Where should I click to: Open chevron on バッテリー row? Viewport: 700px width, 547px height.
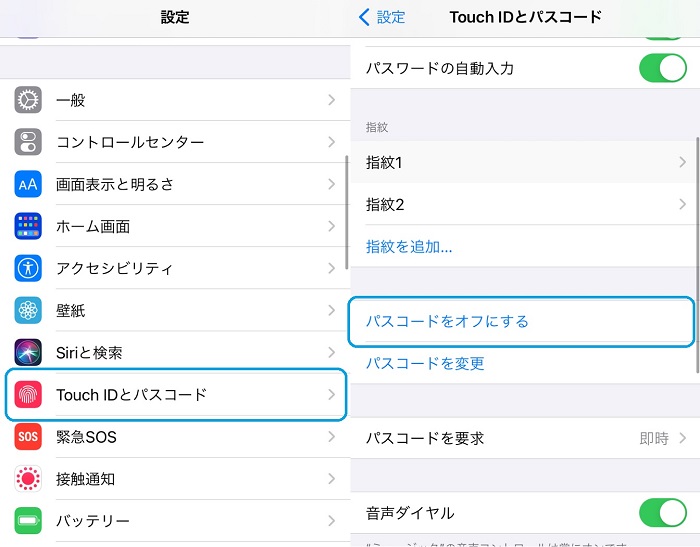pyautogui.click(x=331, y=521)
